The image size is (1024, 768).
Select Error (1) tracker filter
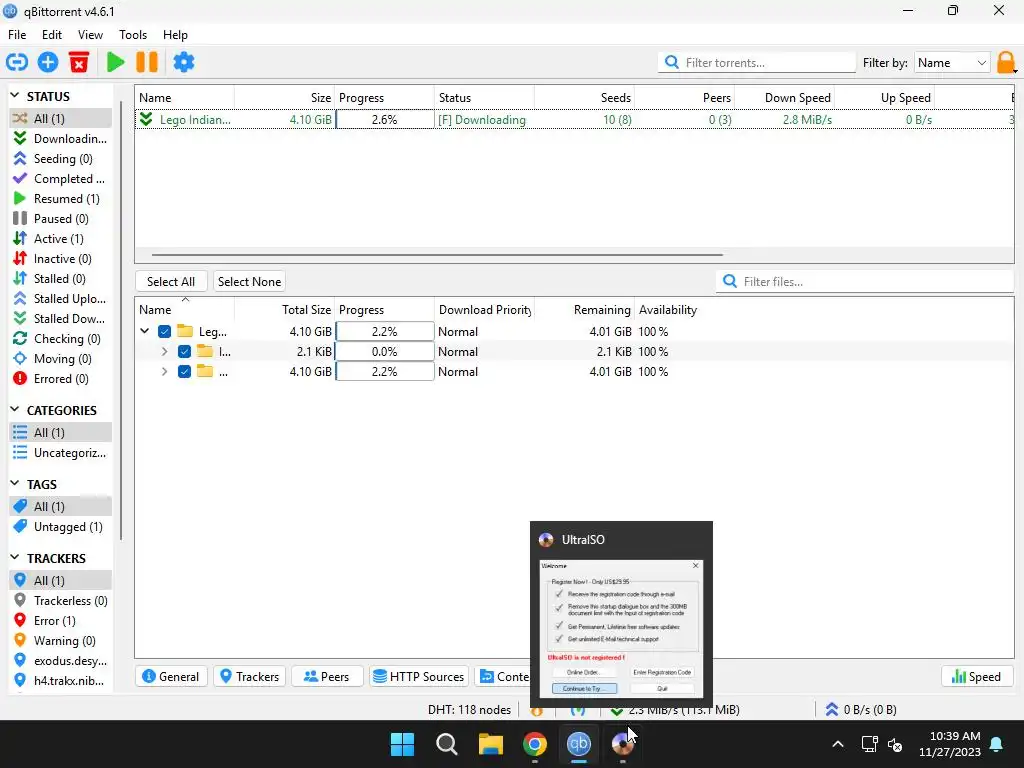pos(61,620)
